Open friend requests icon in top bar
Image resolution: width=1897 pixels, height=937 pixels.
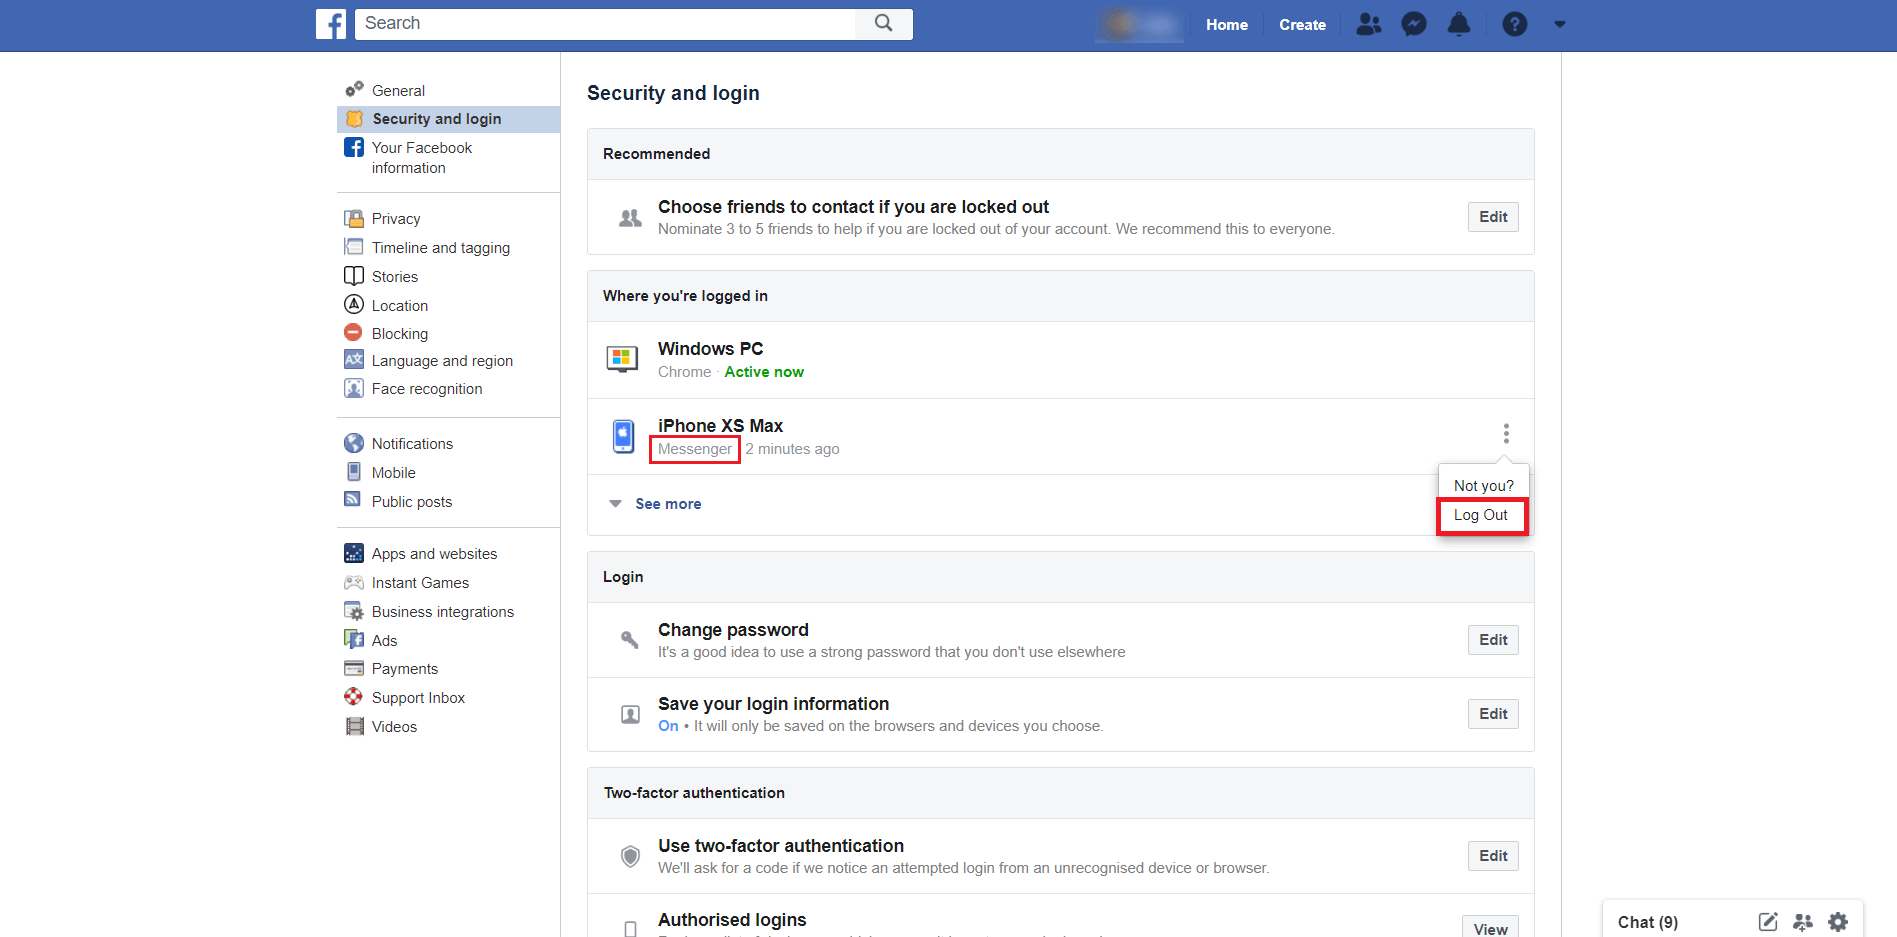[x=1368, y=24]
